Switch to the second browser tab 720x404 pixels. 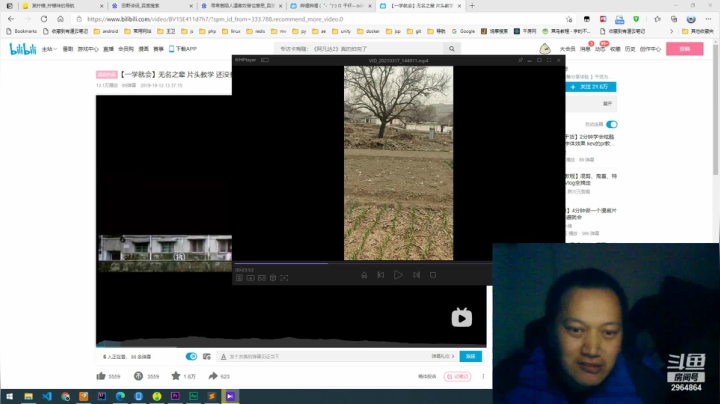[152, 6]
